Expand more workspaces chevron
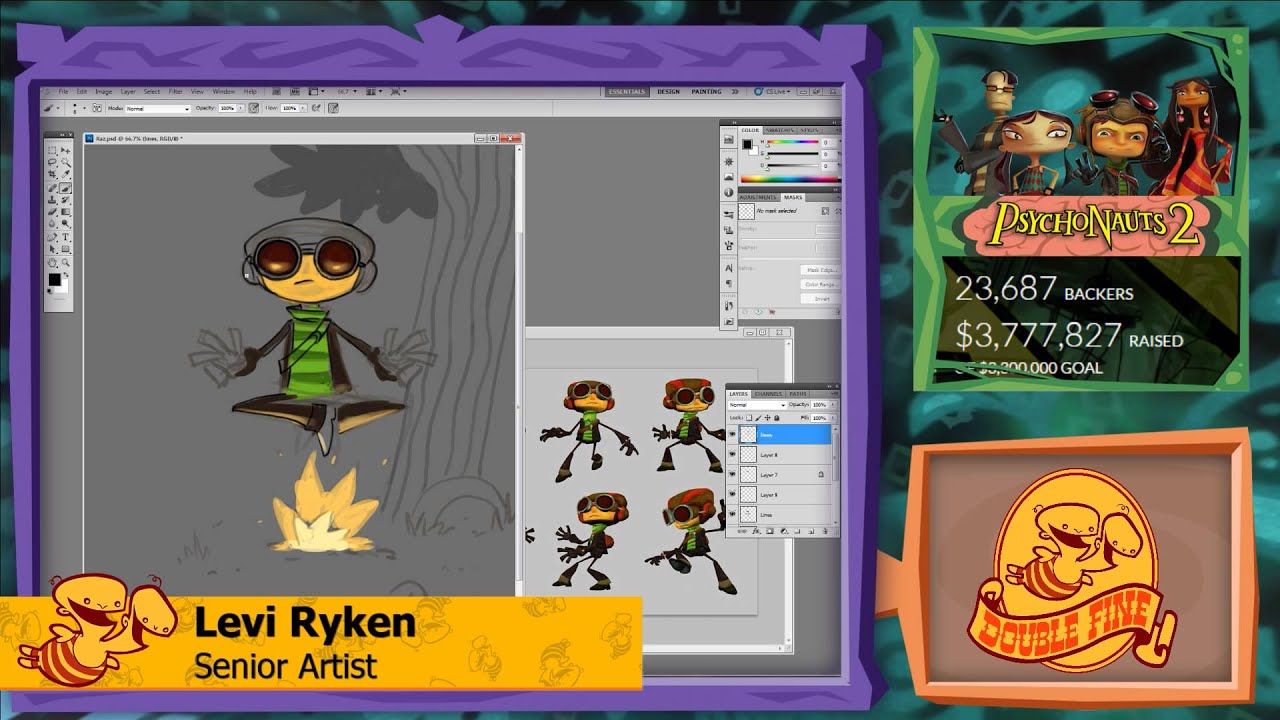 pyautogui.click(x=735, y=91)
